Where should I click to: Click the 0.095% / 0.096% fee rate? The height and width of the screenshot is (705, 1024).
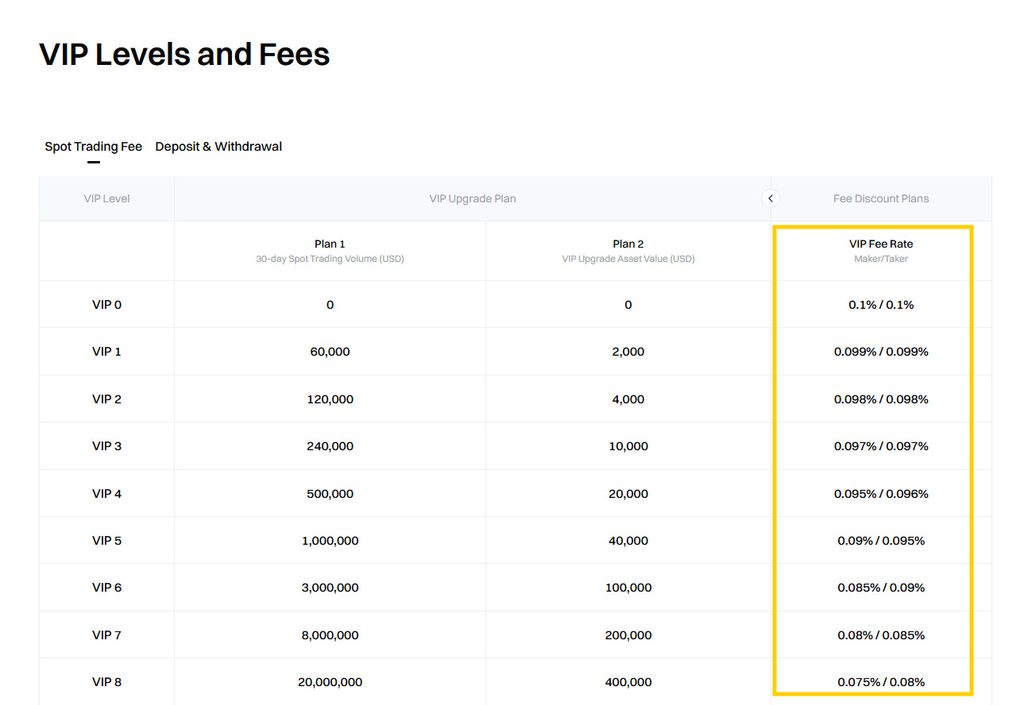pyautogui.click(x=881, y=494)
